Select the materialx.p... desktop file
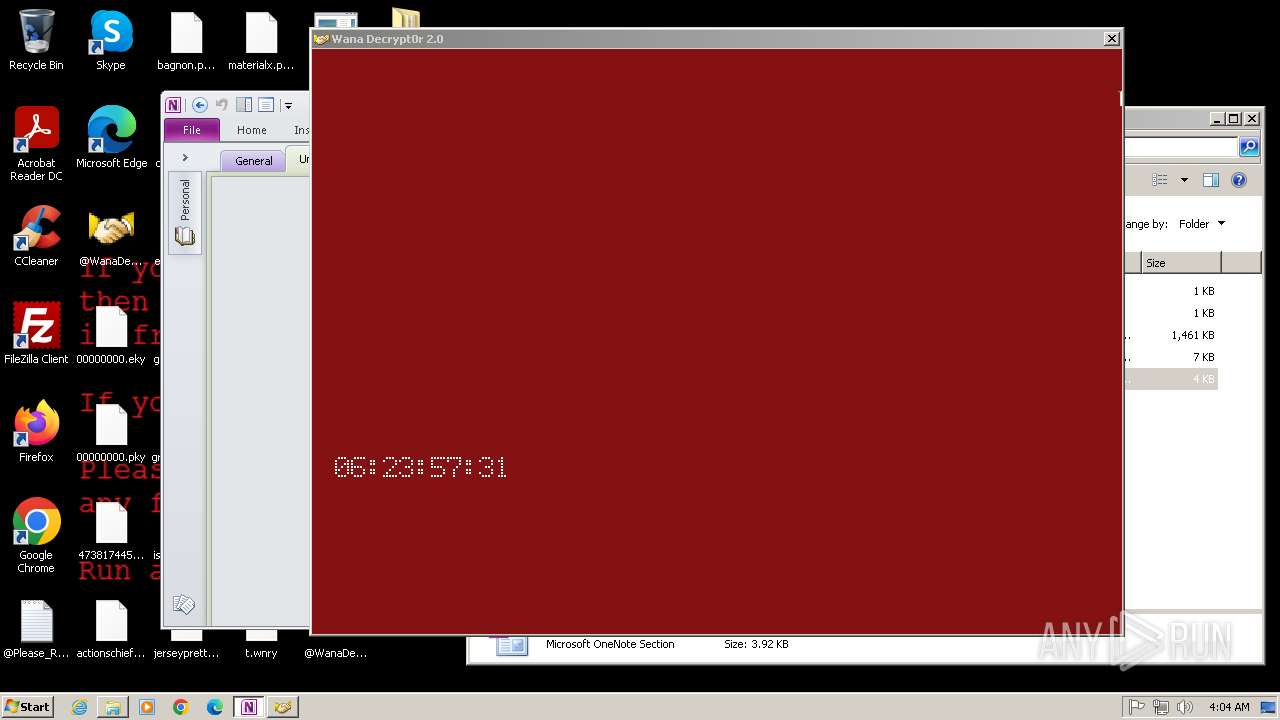Screen dimensions: 1280x720 261,41
